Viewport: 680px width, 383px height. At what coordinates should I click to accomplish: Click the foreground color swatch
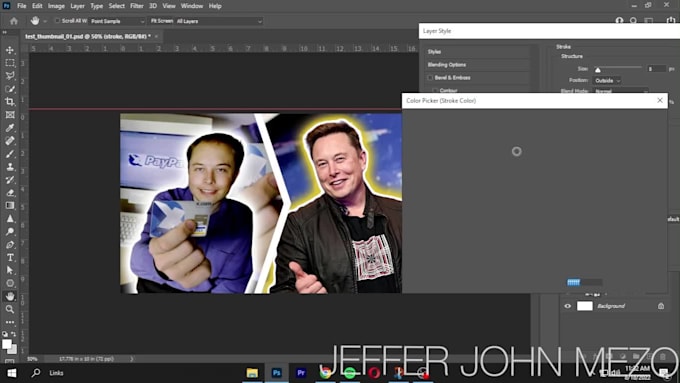7,344
